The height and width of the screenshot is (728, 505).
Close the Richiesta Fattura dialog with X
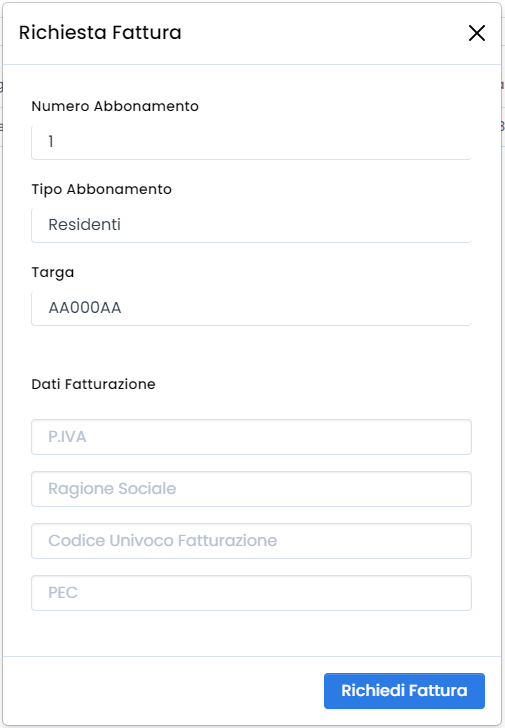tap(477, 33)
